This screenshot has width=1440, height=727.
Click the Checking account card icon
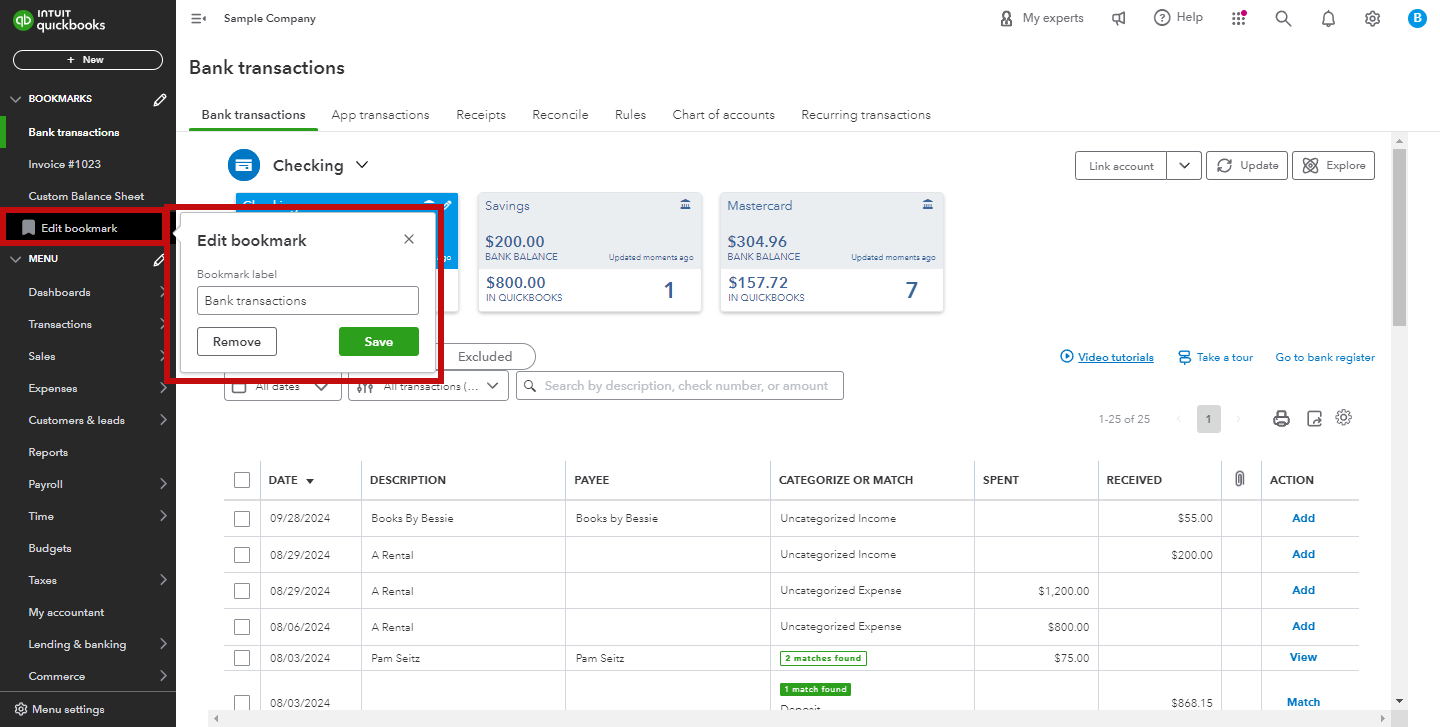pyautogui.click(x=243, y=165)
